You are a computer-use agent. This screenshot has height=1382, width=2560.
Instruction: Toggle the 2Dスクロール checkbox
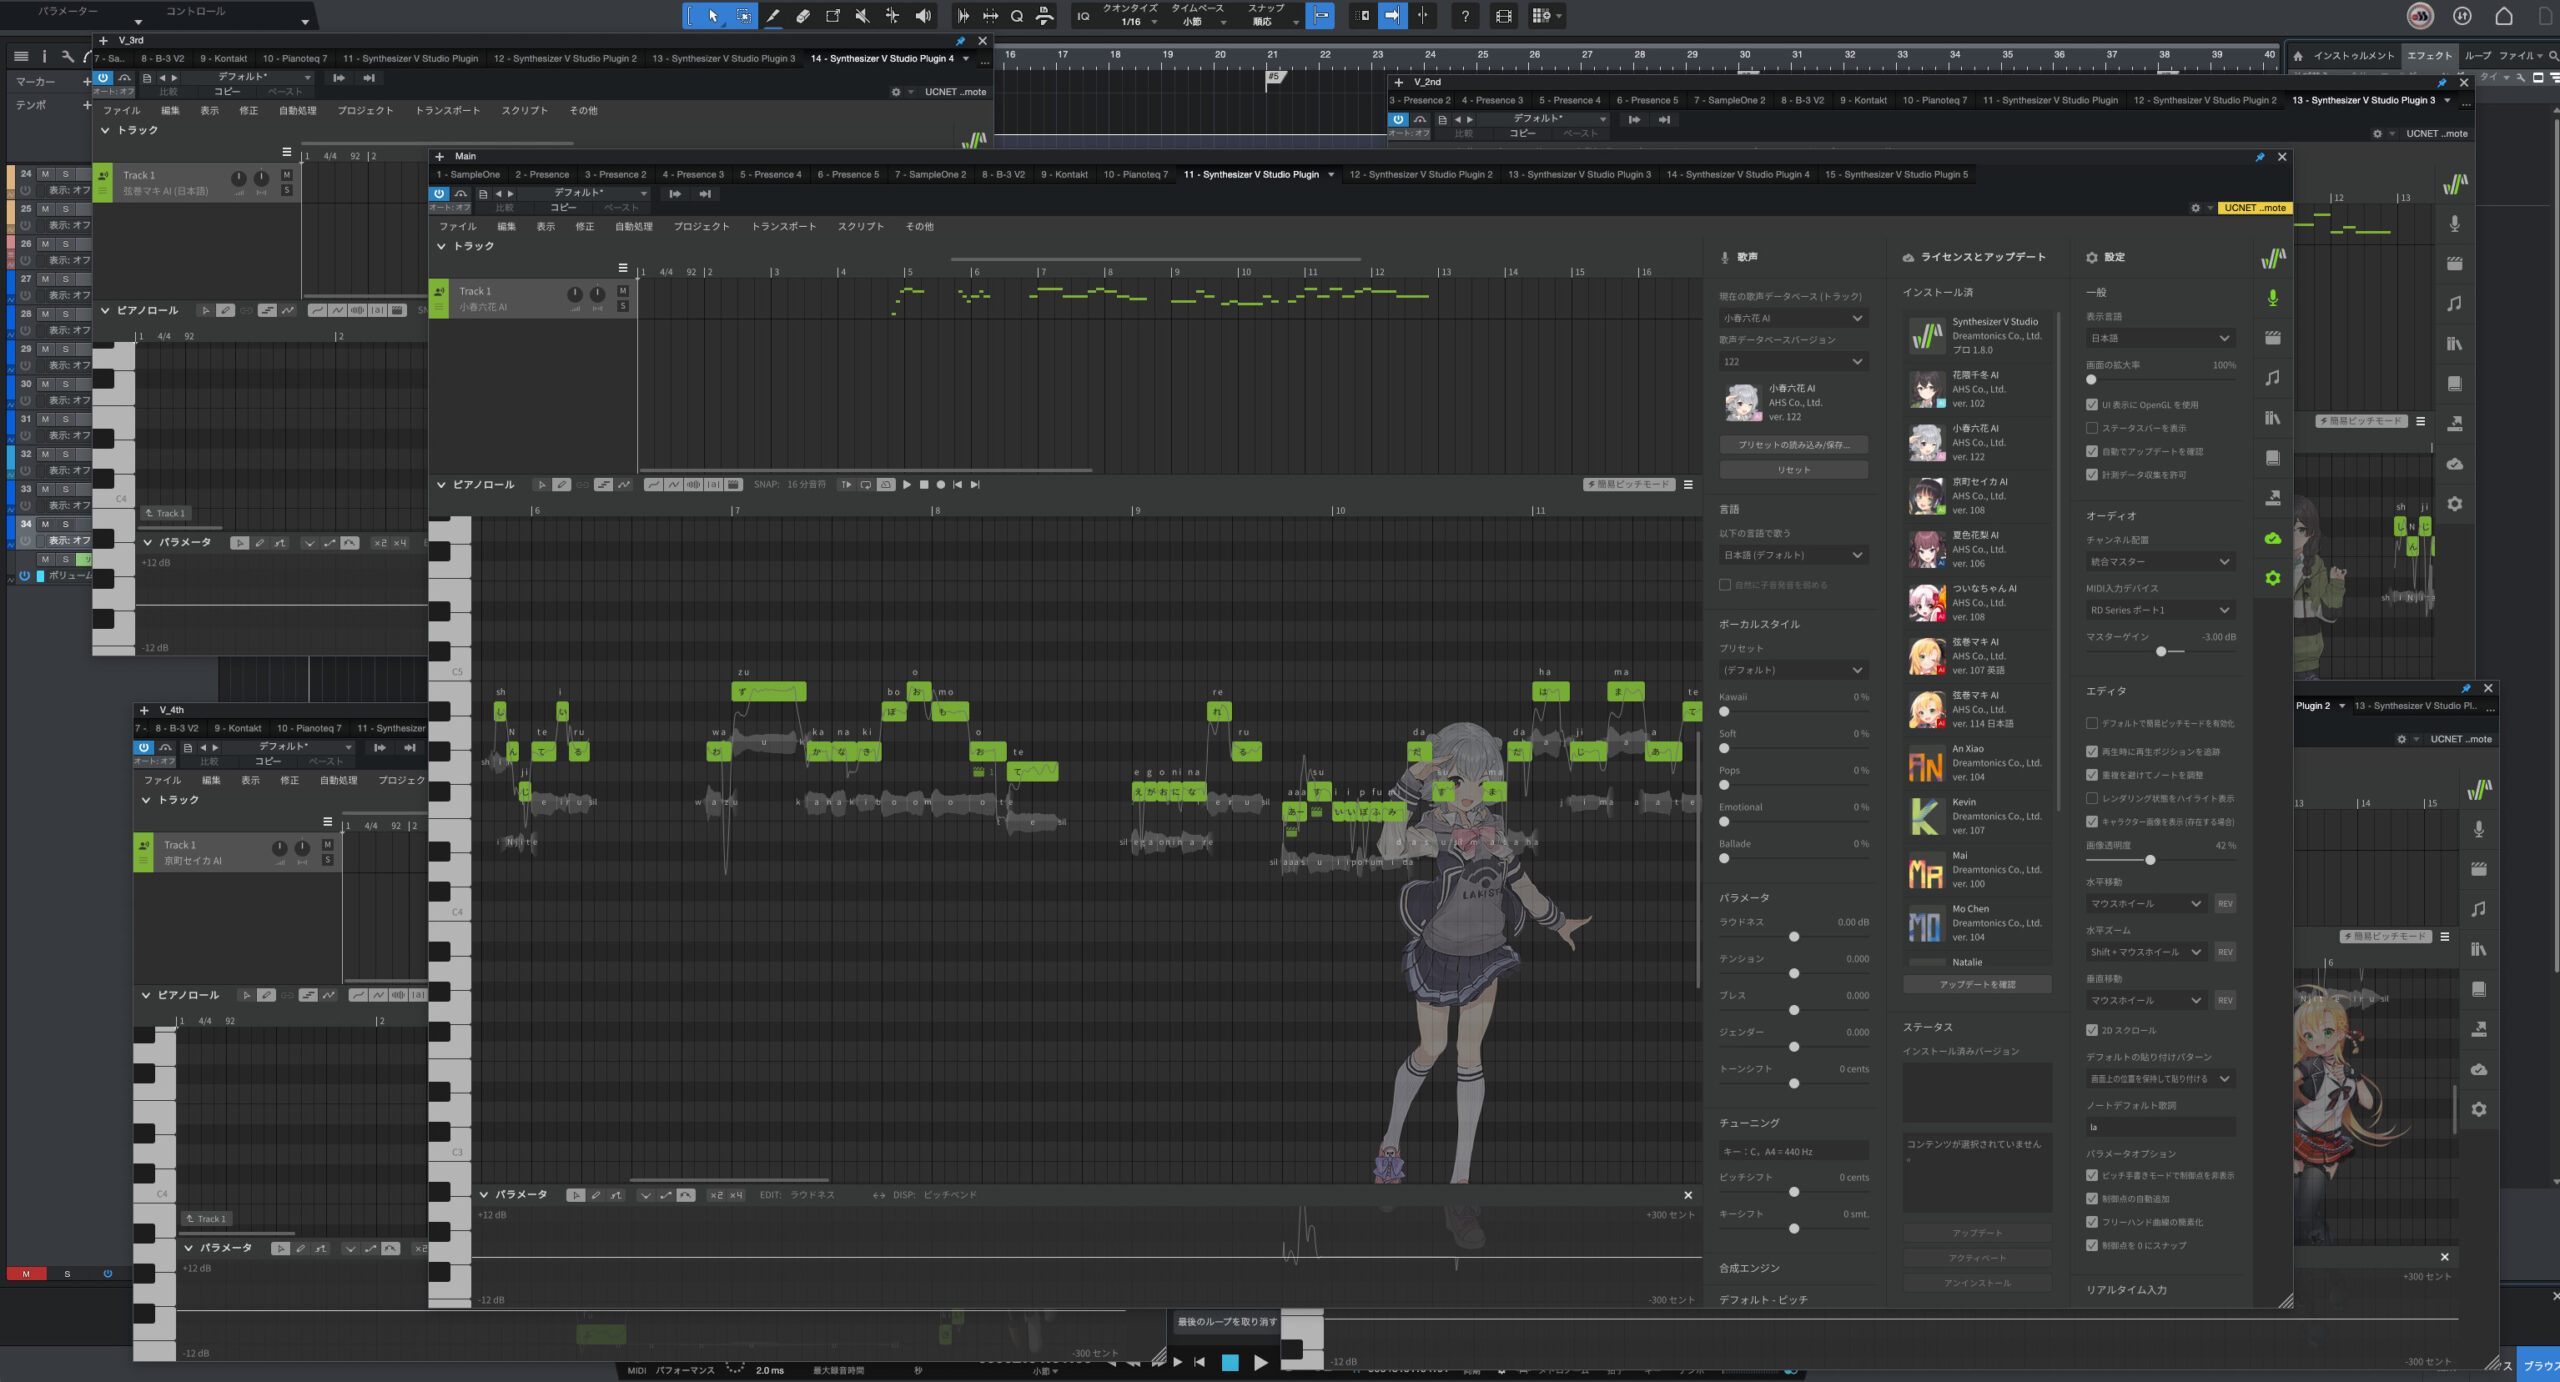(x=2091, y=1030)
